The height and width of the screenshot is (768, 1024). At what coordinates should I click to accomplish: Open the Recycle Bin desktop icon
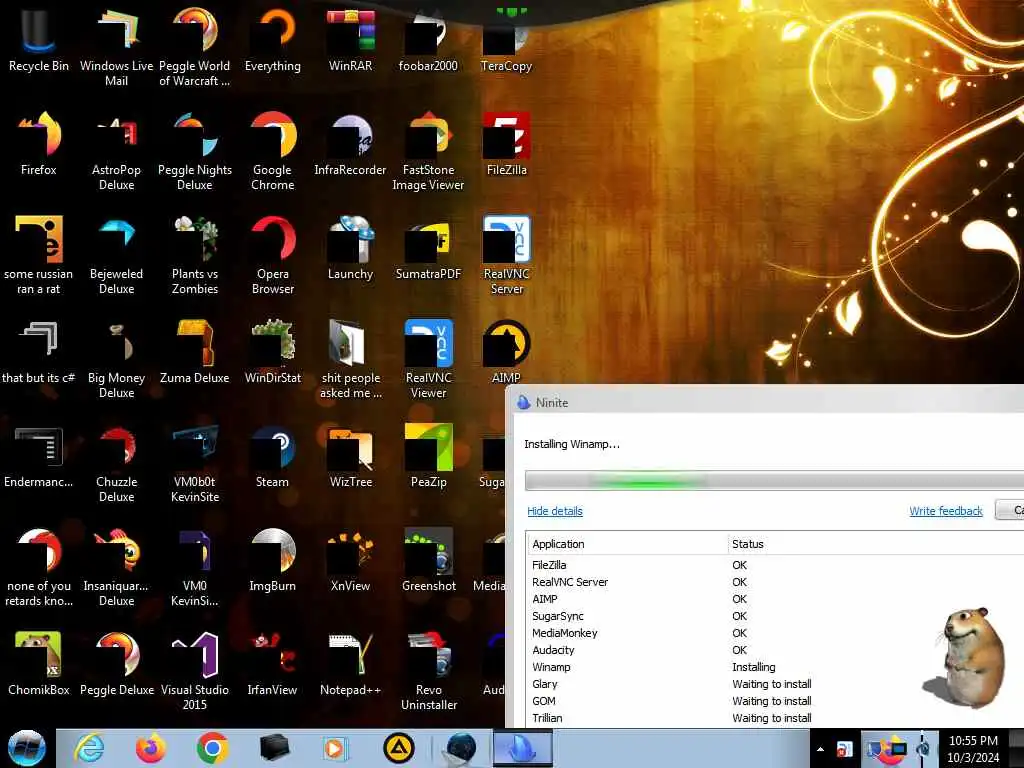click(x=39, y=39)
